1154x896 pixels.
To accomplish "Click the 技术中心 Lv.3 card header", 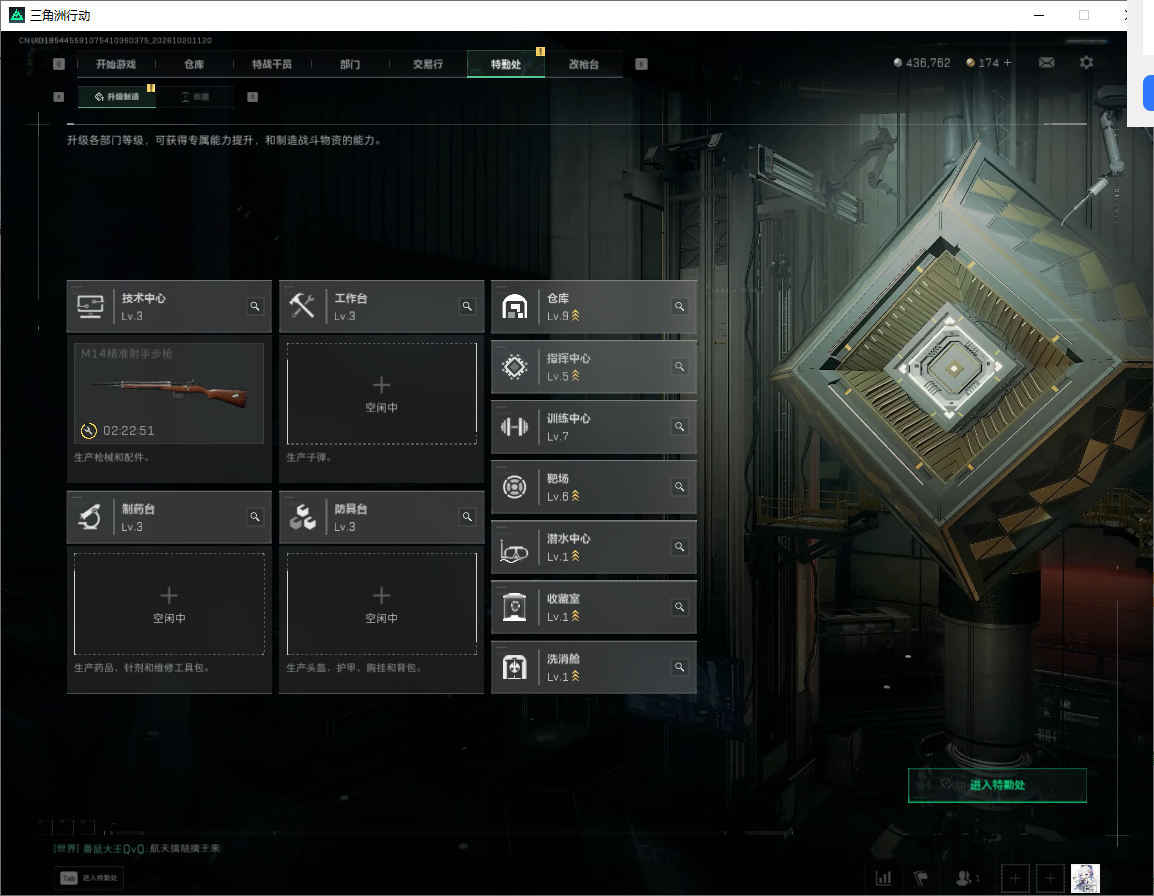I will [x=169, y=306].
